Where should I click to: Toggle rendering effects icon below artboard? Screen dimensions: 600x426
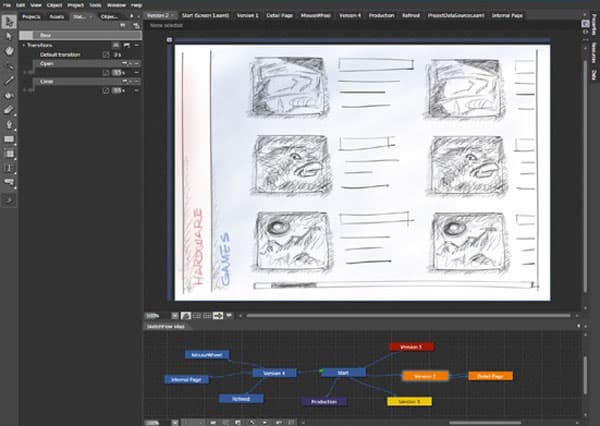pos(186,316)
